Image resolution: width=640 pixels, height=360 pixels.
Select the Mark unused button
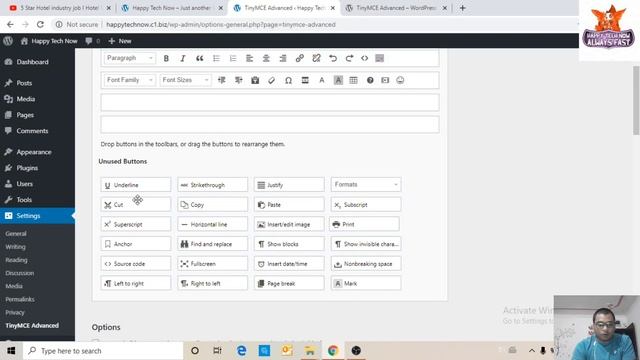(x=366, y=283)
